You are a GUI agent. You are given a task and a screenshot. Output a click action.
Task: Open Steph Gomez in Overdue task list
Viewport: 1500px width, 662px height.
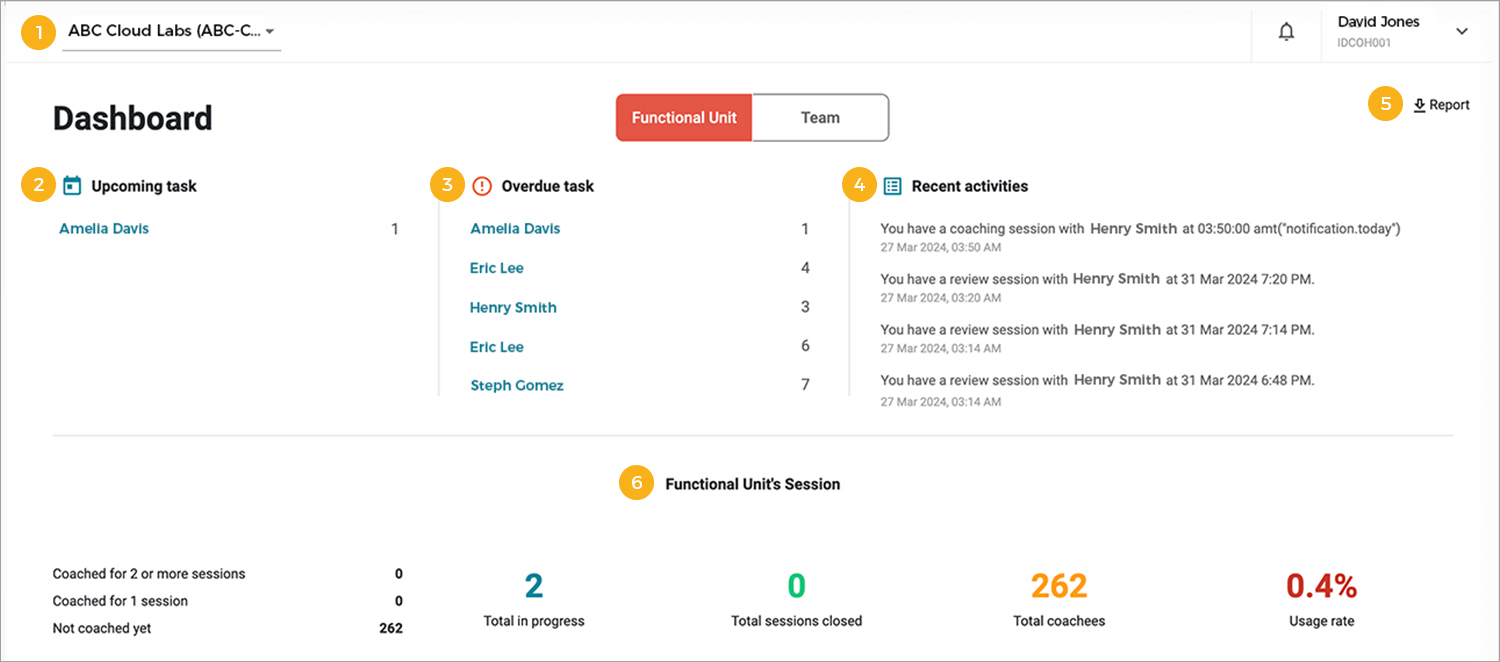click(517, 385)
